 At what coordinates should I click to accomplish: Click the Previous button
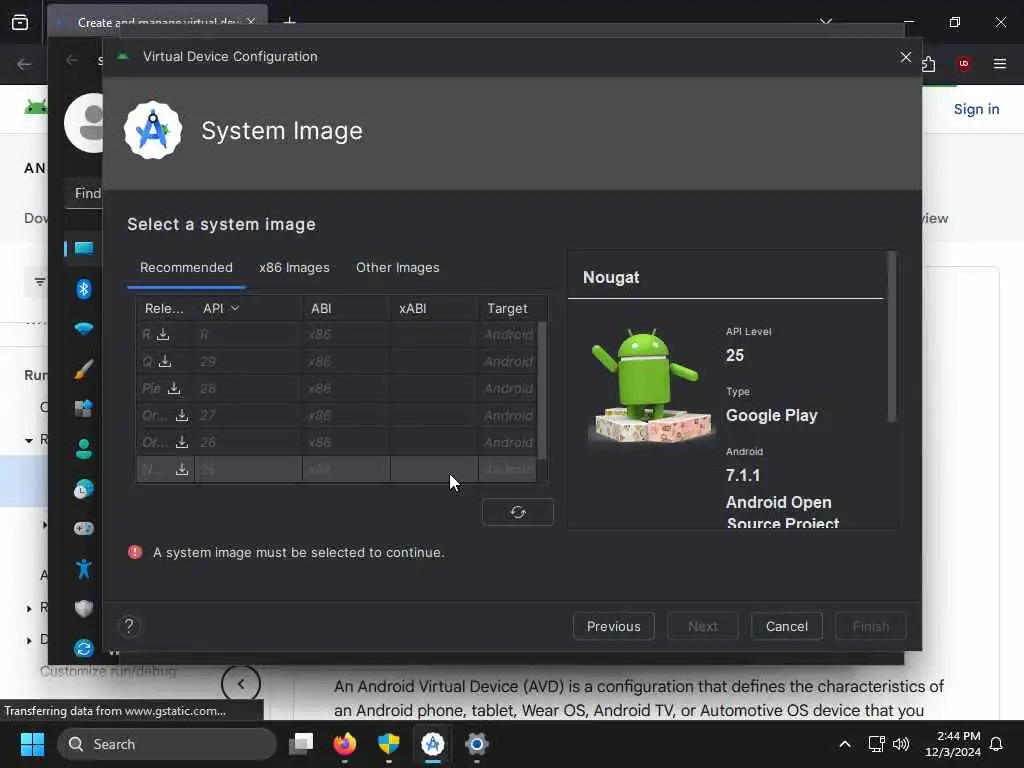click(x=614, y=626)
